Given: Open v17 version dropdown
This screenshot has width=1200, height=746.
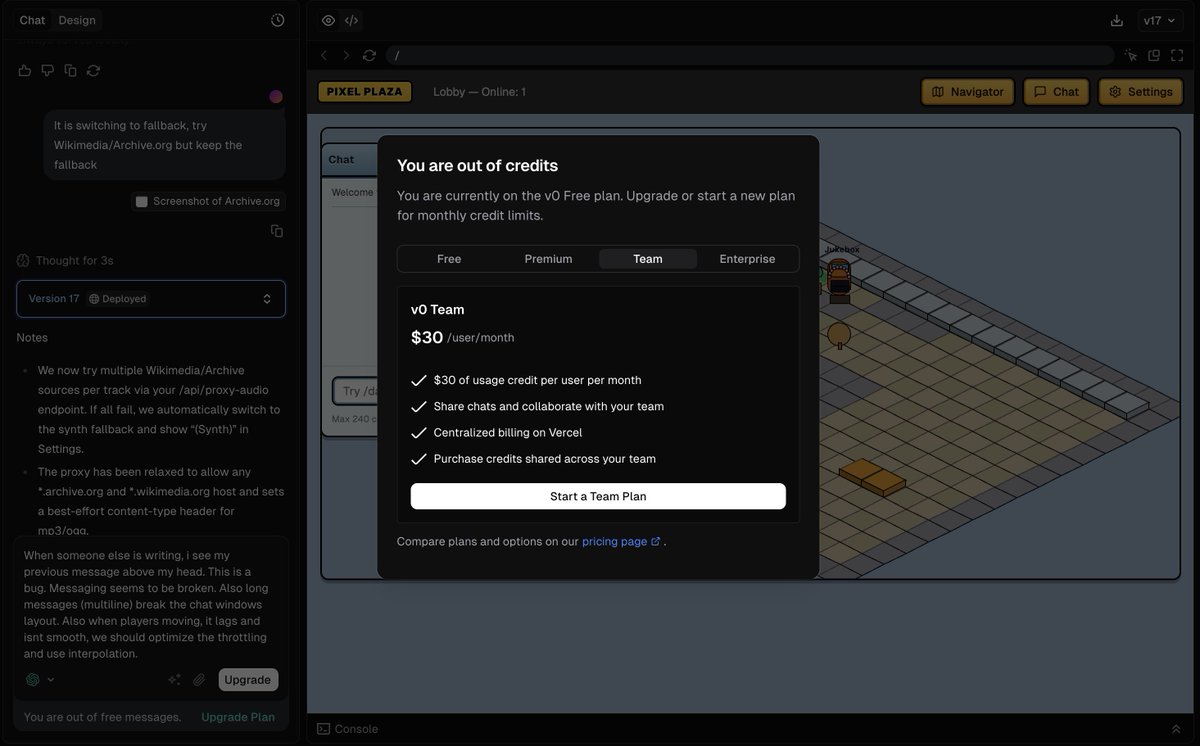Looking at the screenshot, I should coord(1159,20).
